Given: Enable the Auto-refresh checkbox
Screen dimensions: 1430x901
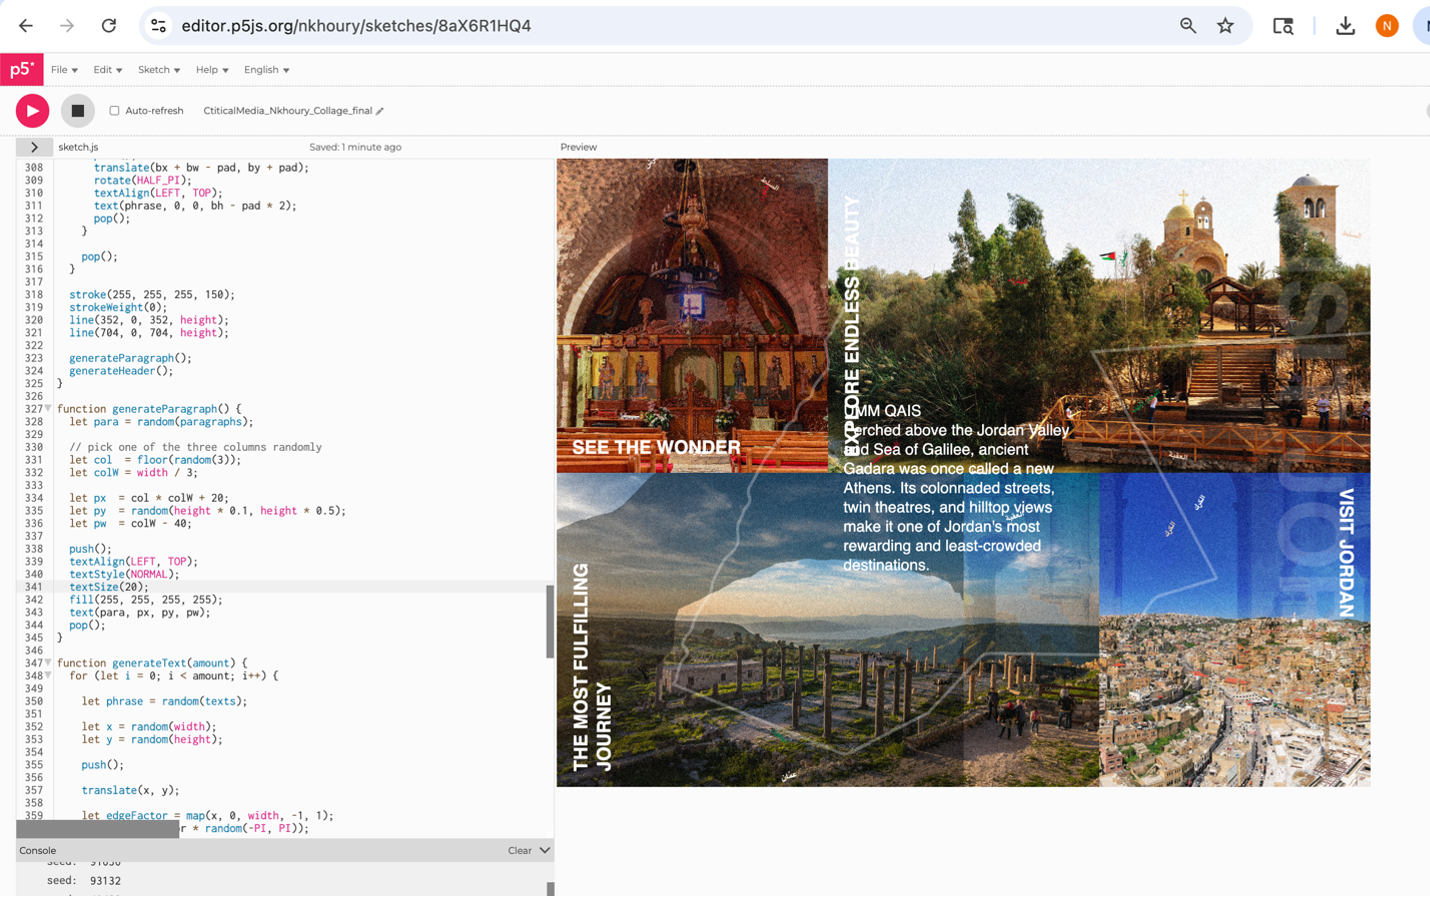Looking at the screenshot, I should coord(114,111).
